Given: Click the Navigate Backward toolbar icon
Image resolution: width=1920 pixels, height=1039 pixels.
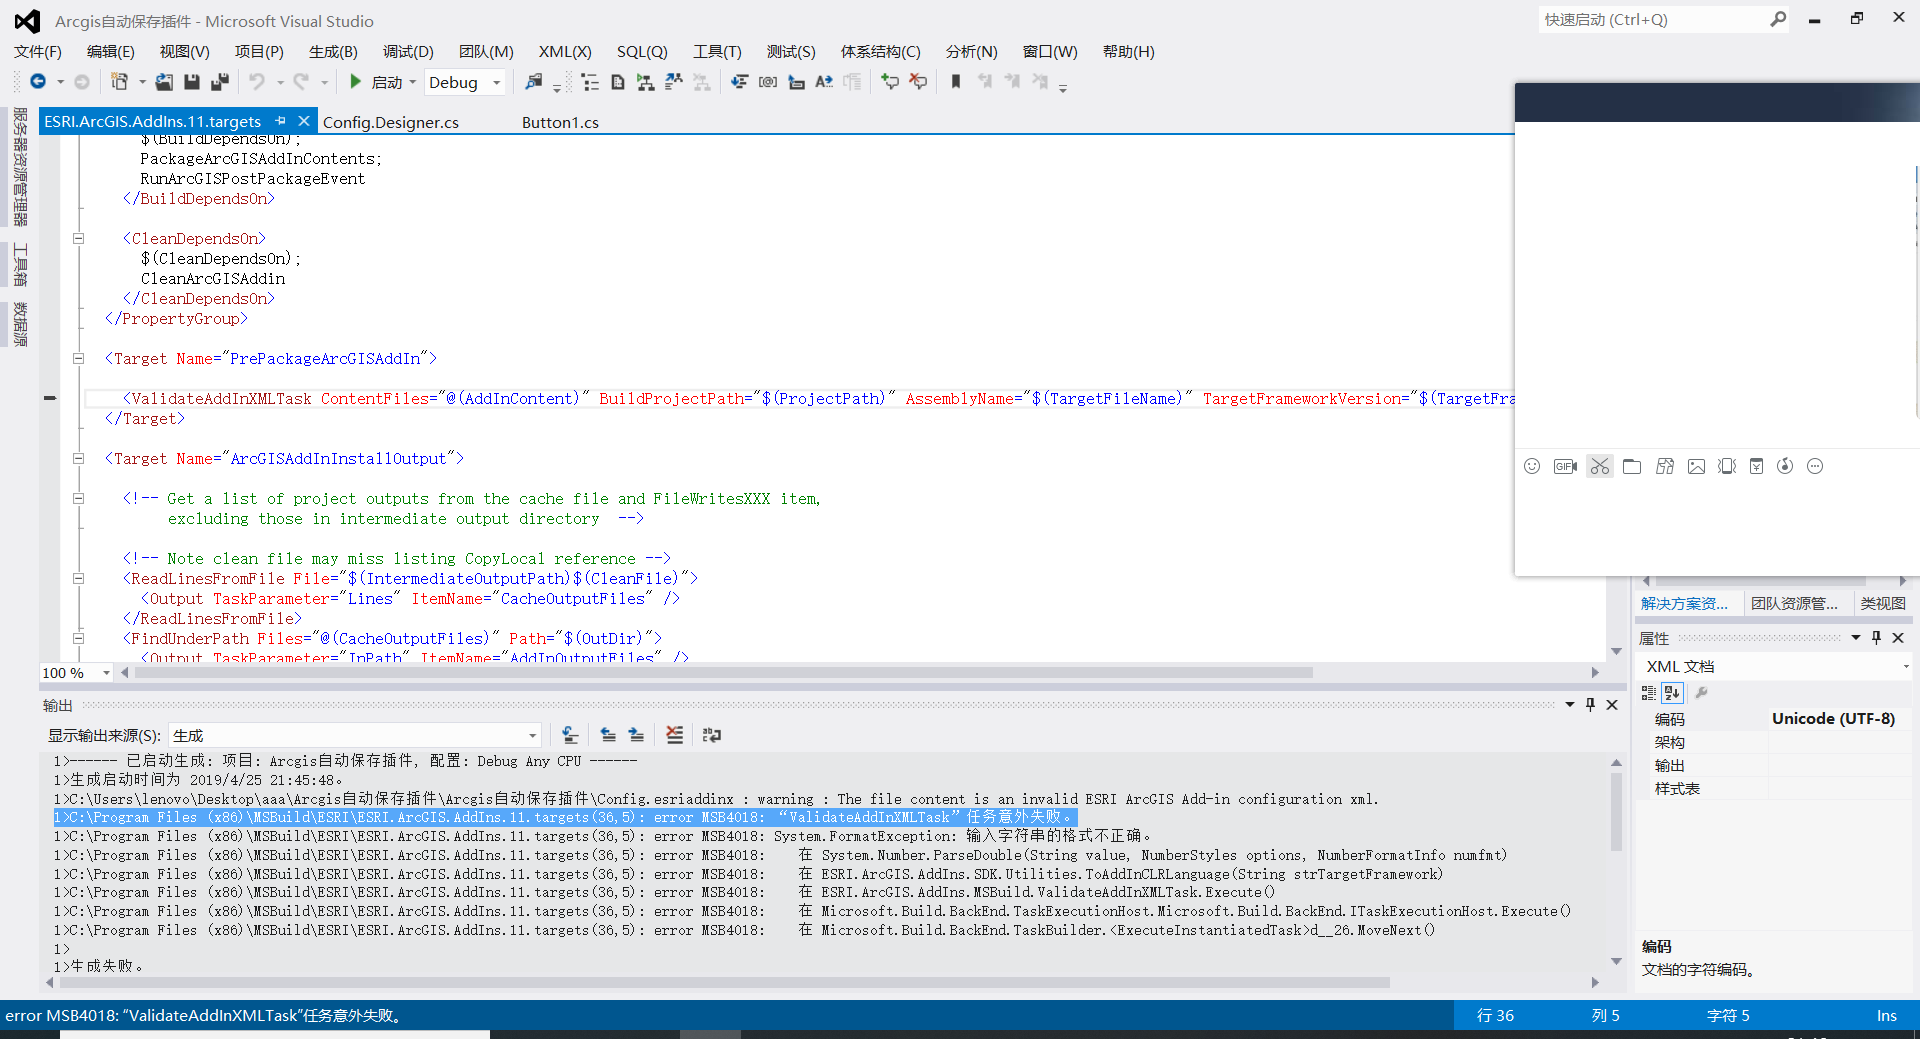Looking at the screenshot, I should pos(38,82).
